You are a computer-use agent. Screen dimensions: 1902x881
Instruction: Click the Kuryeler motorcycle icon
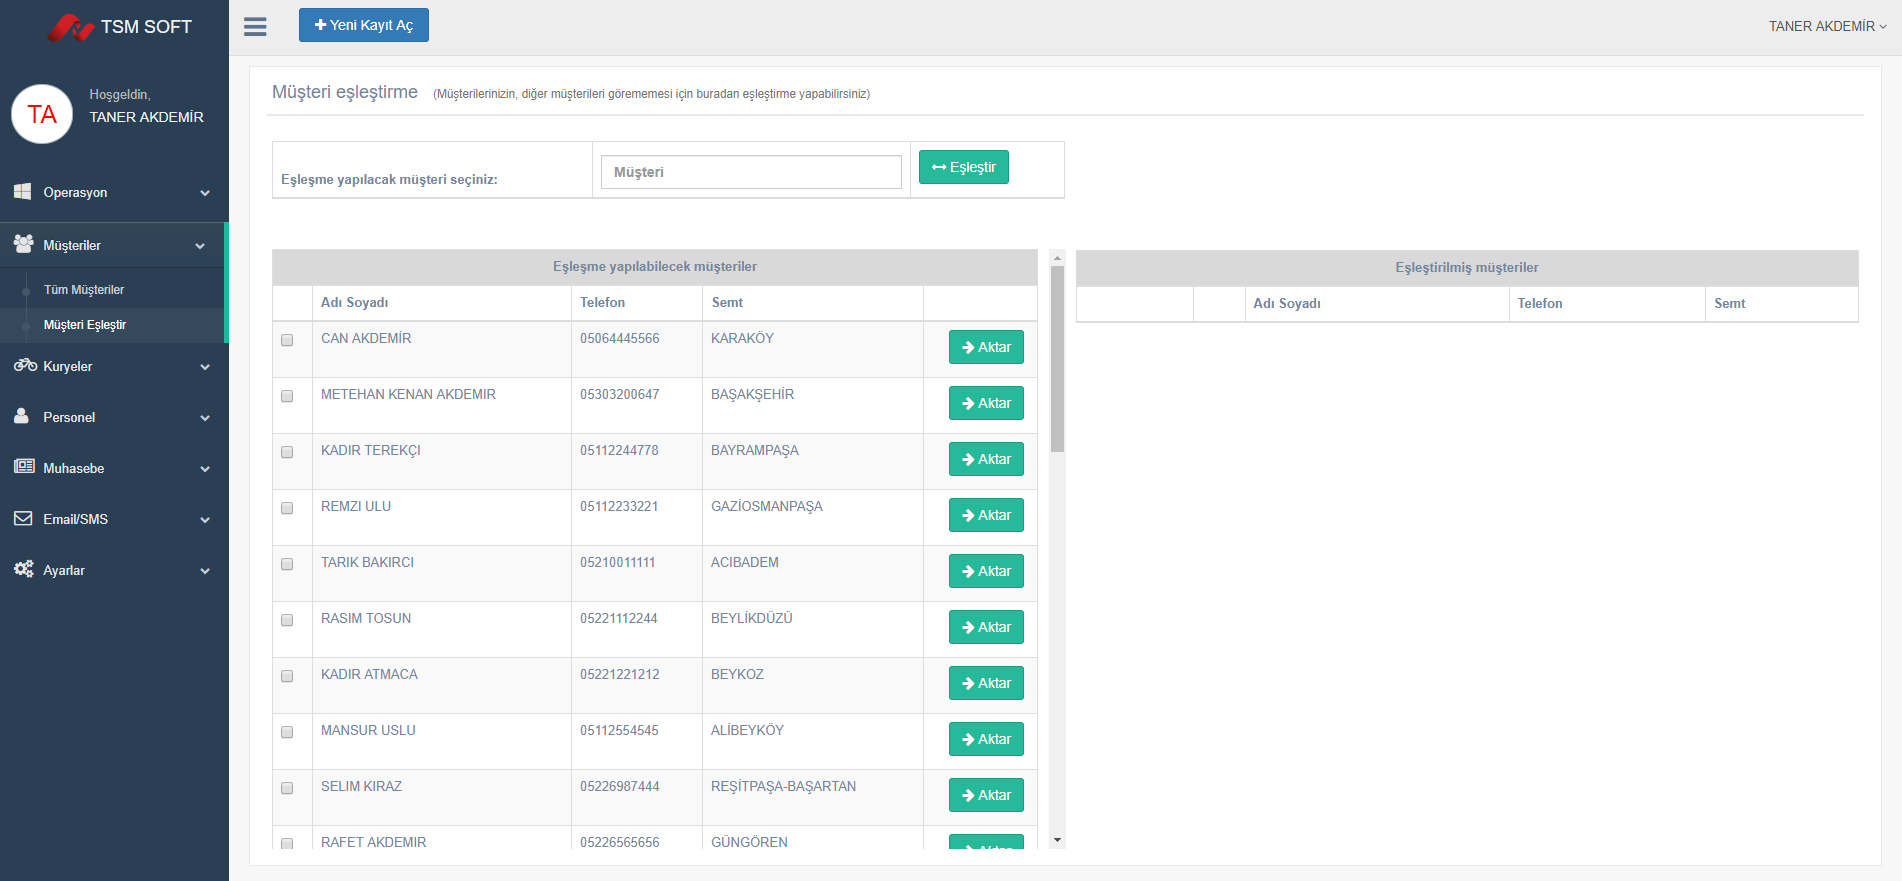pyautogui.click(x=25, y=366)
